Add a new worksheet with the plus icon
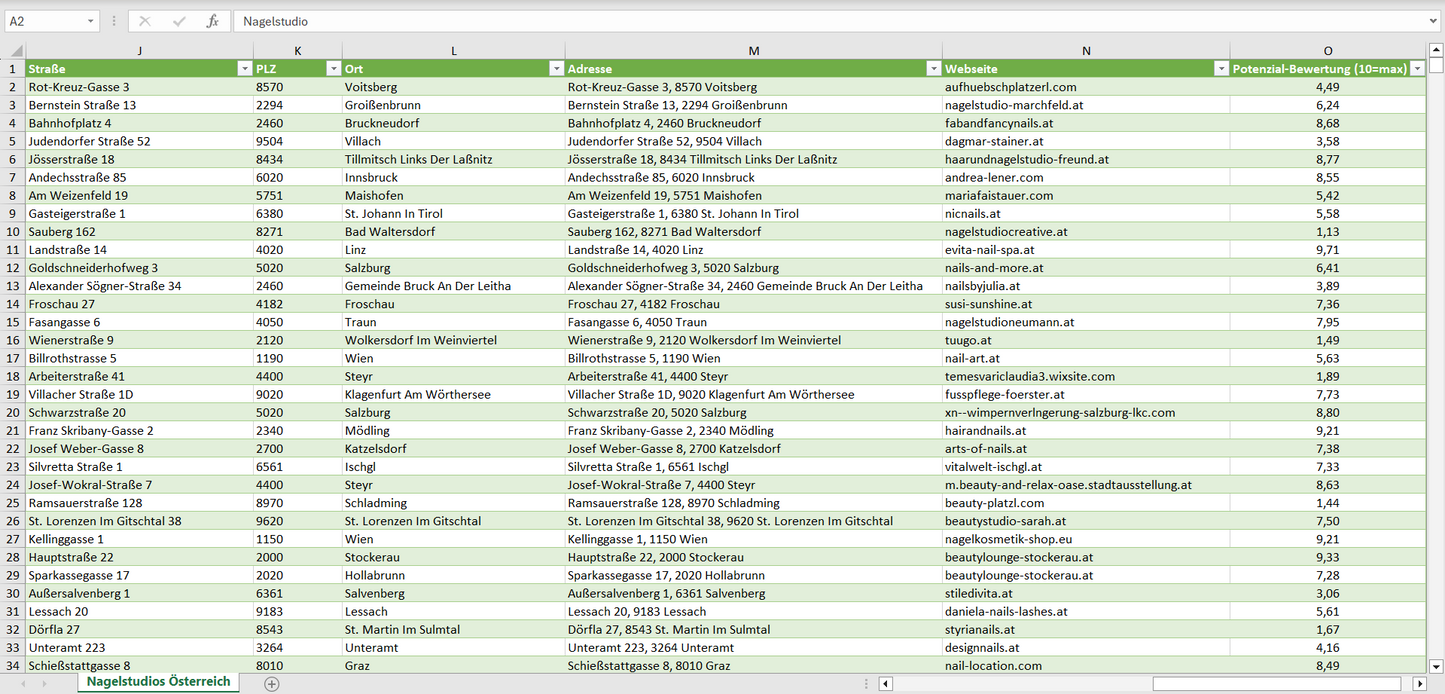Screen dimensions: 1445x694 tap(270, 683)
